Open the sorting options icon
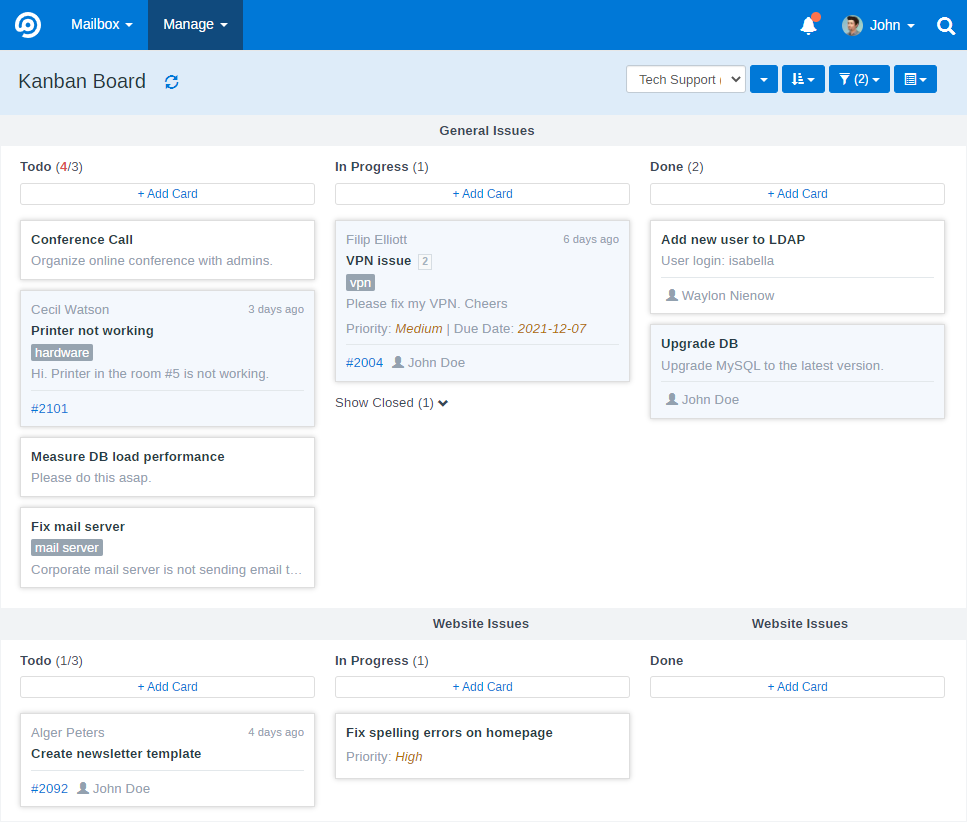 803,78
